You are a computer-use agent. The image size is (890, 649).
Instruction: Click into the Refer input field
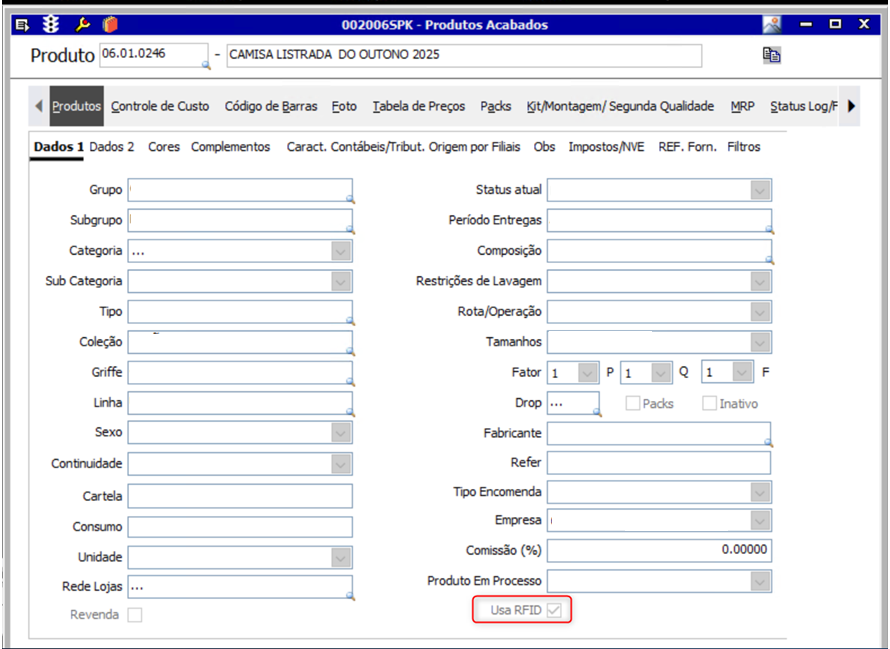click(x=659, y=463)
